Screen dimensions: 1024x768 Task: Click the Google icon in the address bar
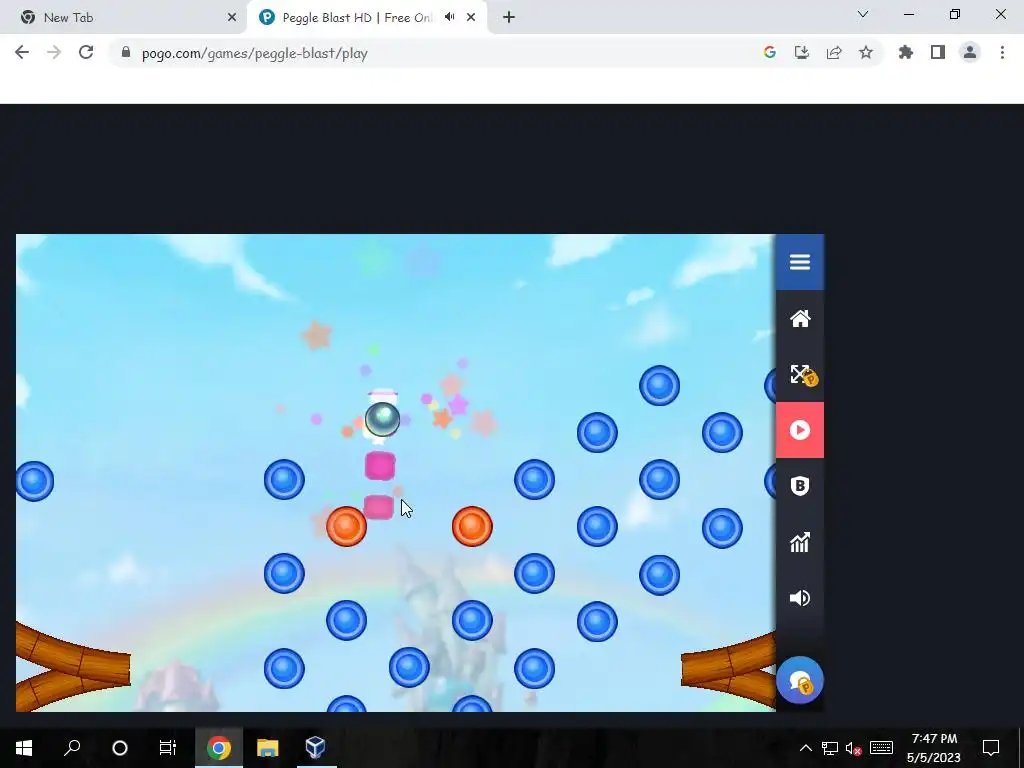[769, 53]
